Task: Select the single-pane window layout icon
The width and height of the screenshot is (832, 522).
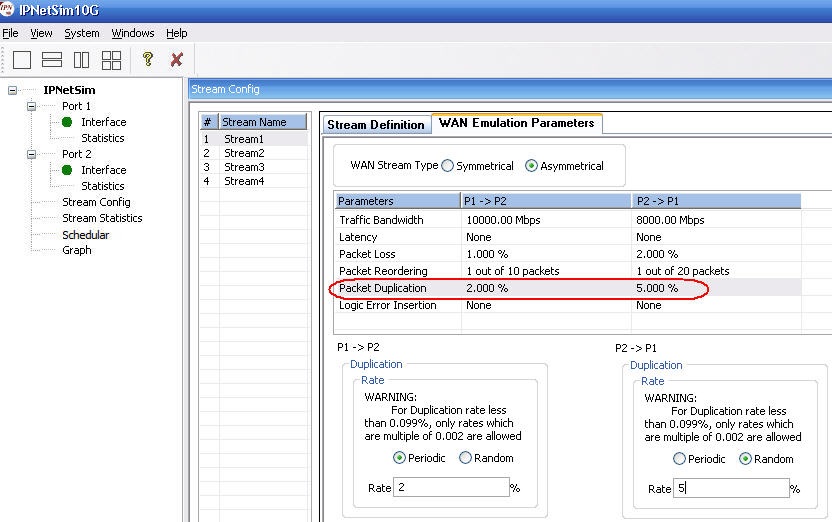Action: (22, 60)
